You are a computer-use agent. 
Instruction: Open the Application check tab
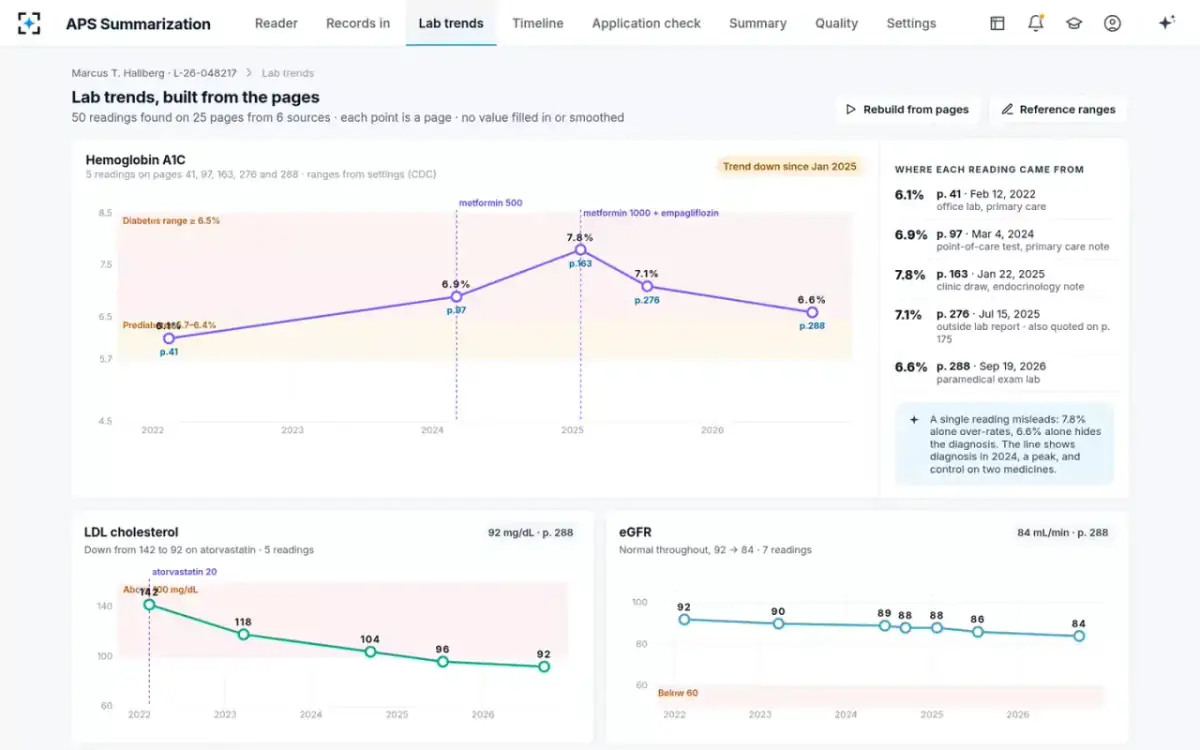[x=646, y=23]
